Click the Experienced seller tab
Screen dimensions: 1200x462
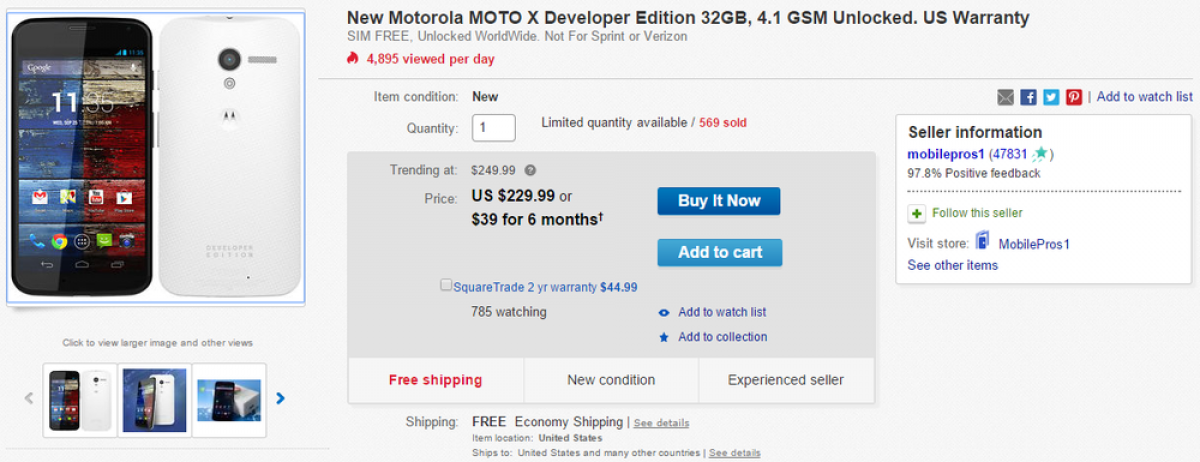[x=785, y=380]
